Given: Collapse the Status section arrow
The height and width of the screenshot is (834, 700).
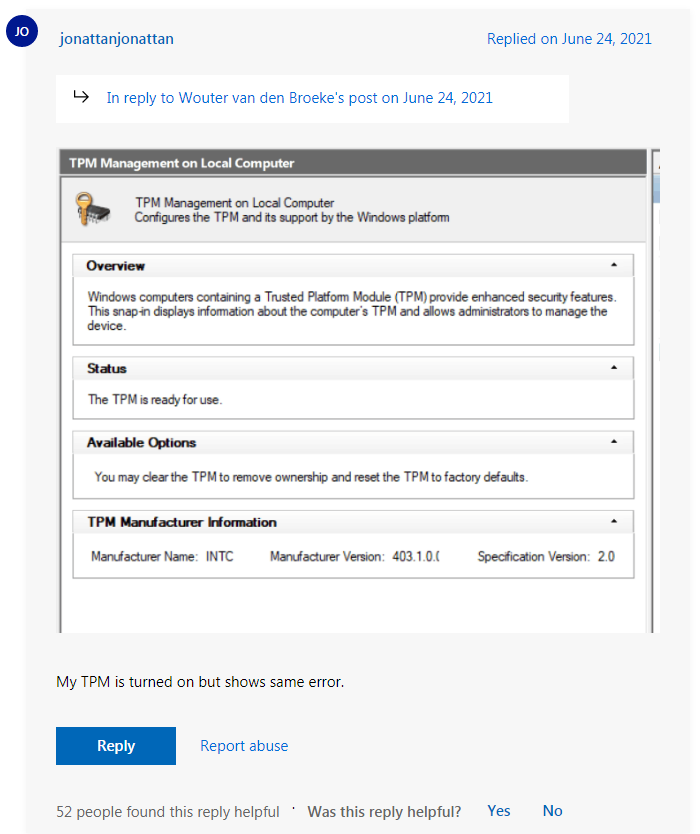Looking at the screenshot, I should pyautogui.click(x=614, y=368).
